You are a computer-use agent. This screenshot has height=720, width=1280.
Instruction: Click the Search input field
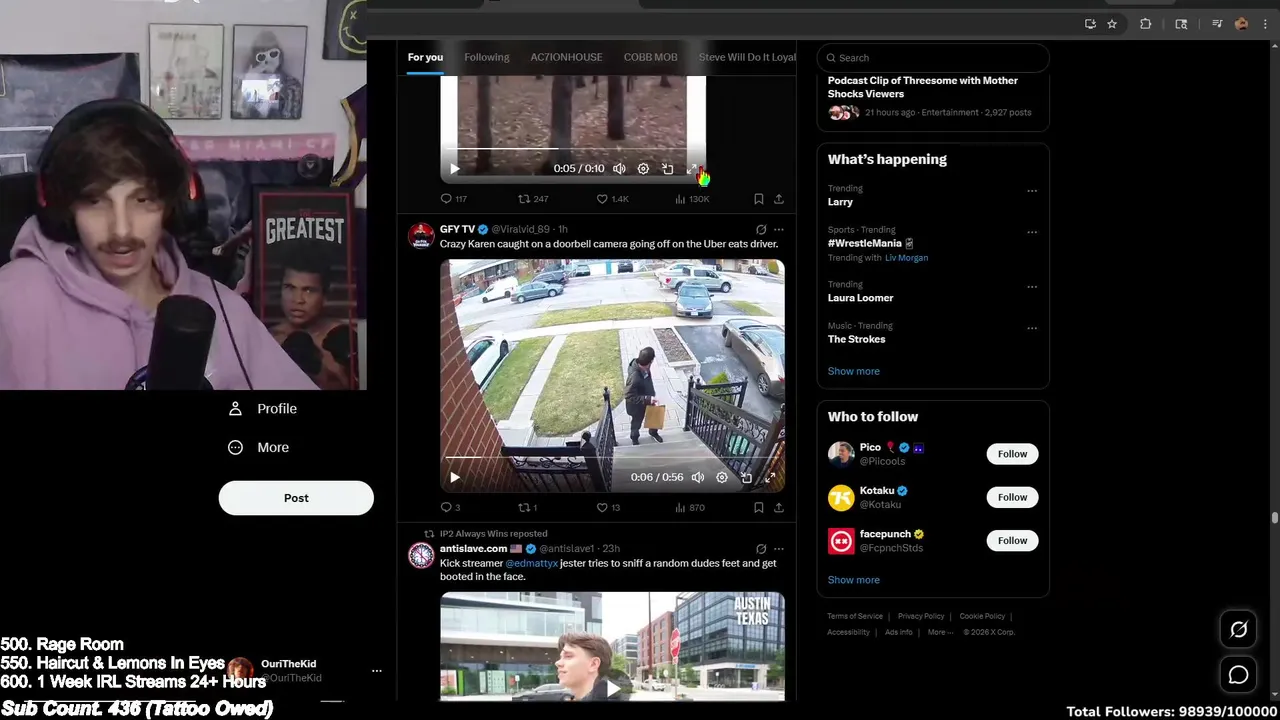click(933, 58)
